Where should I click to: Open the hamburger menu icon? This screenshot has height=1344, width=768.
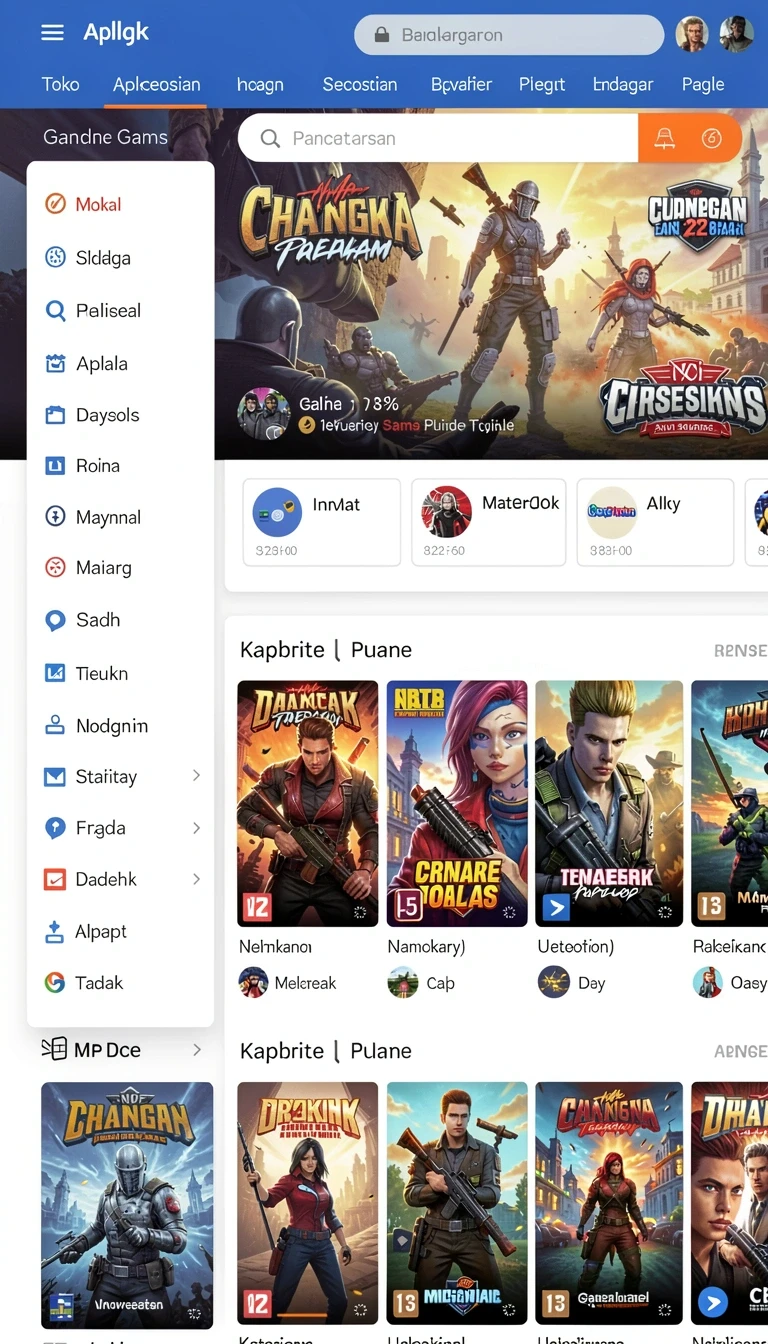coord(52,33)
